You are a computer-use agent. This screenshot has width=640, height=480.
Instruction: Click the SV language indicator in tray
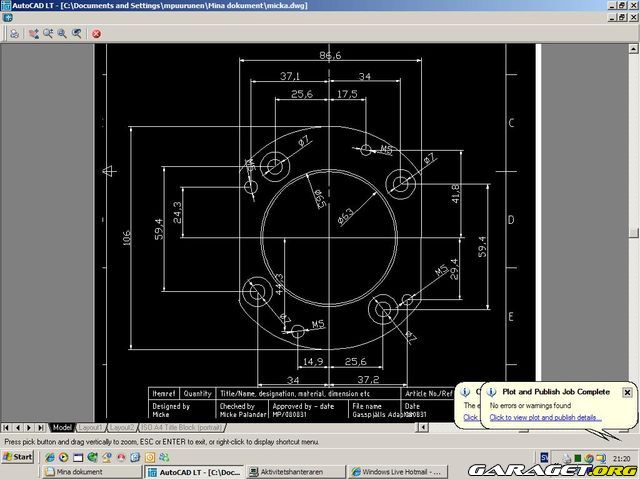[x=544, y=458]
